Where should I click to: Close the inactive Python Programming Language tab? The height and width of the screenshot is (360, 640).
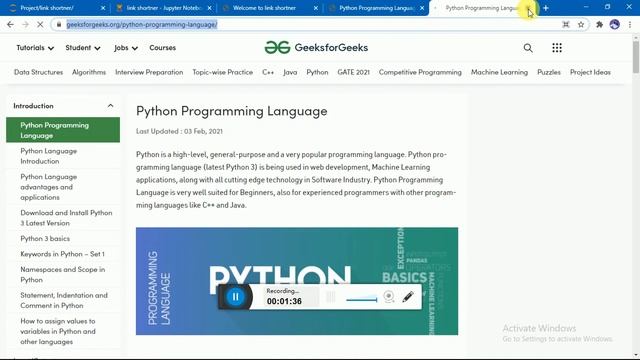click(422, 8)
